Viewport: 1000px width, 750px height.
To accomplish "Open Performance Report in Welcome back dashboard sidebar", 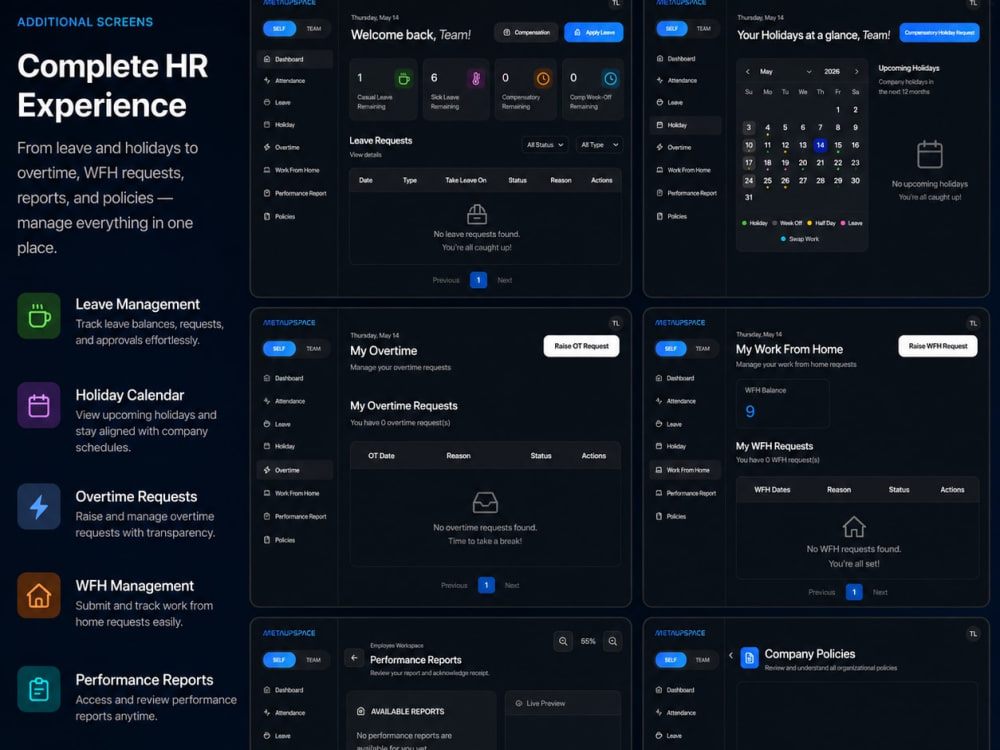I will 295,193.
